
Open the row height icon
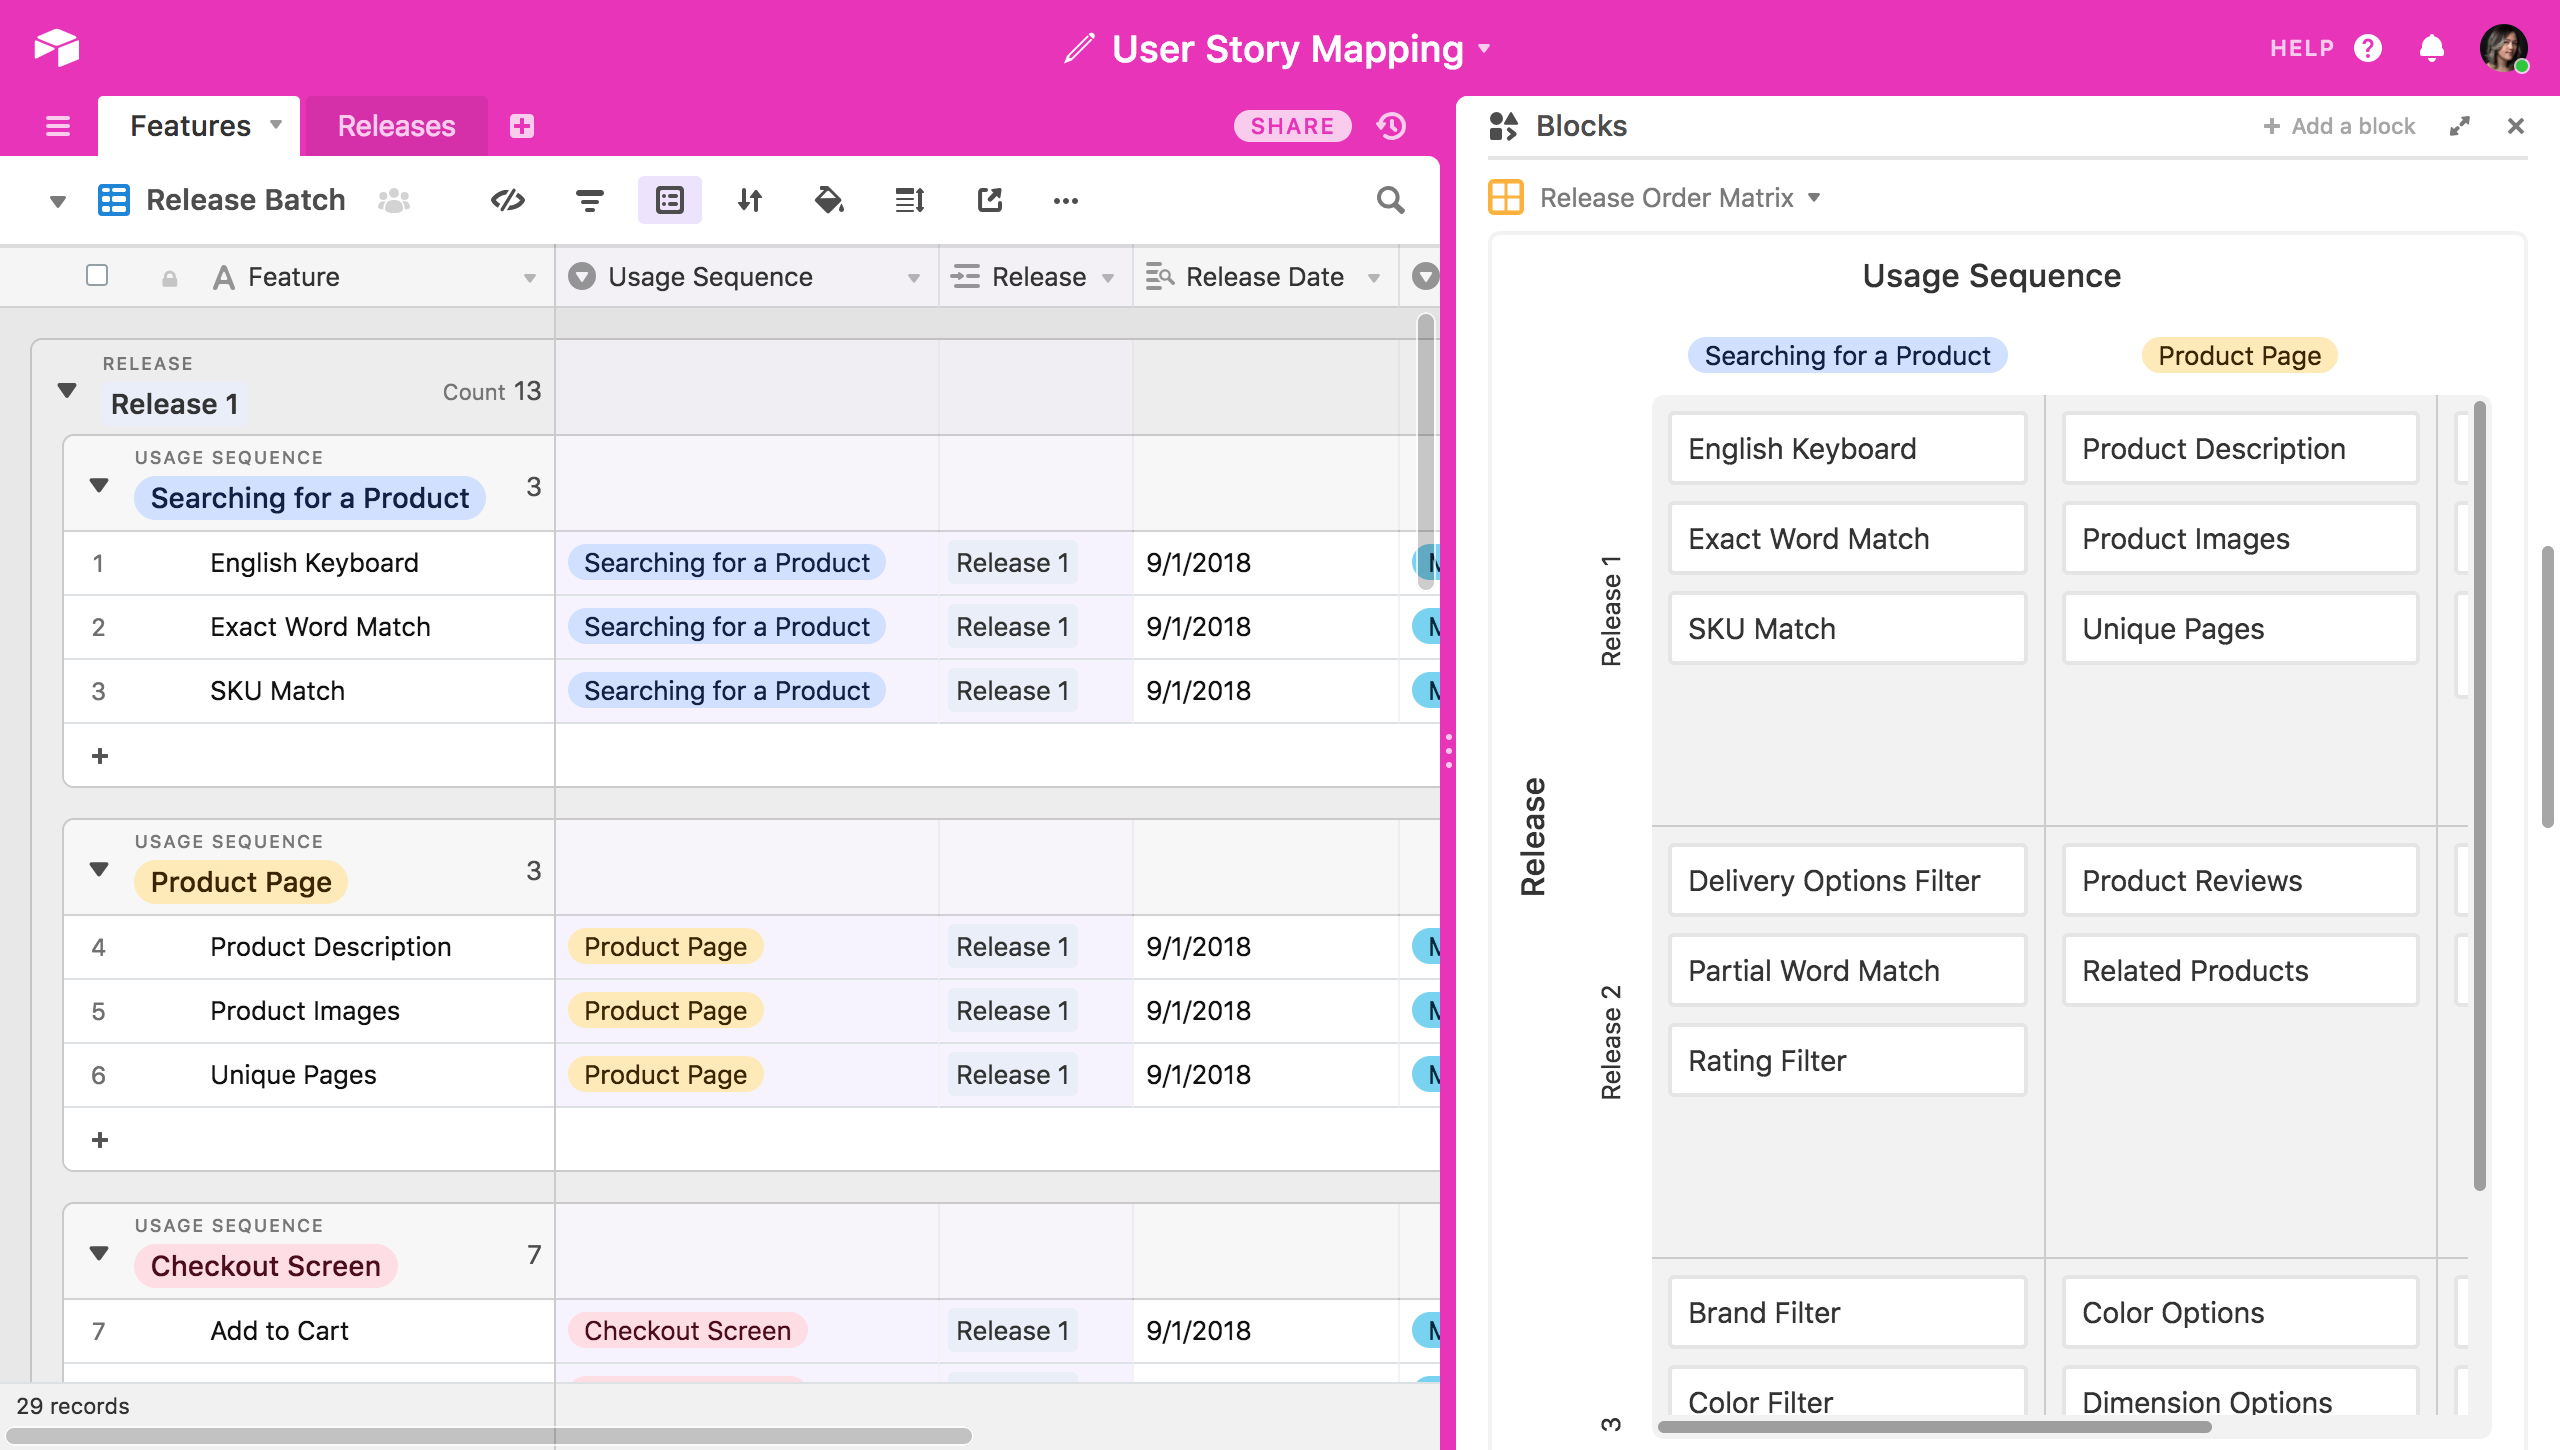pyautogui.click(x=909, y=200)
